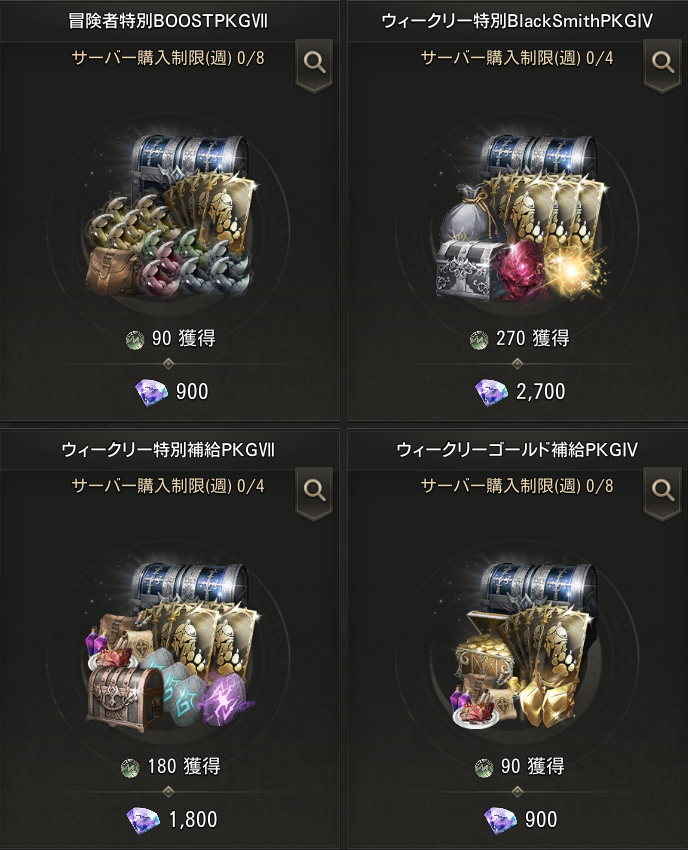Open details magnifier for ウィークリーゴールド補給PKGⅣ
688x850 pixels.
(x=663, y=491)
